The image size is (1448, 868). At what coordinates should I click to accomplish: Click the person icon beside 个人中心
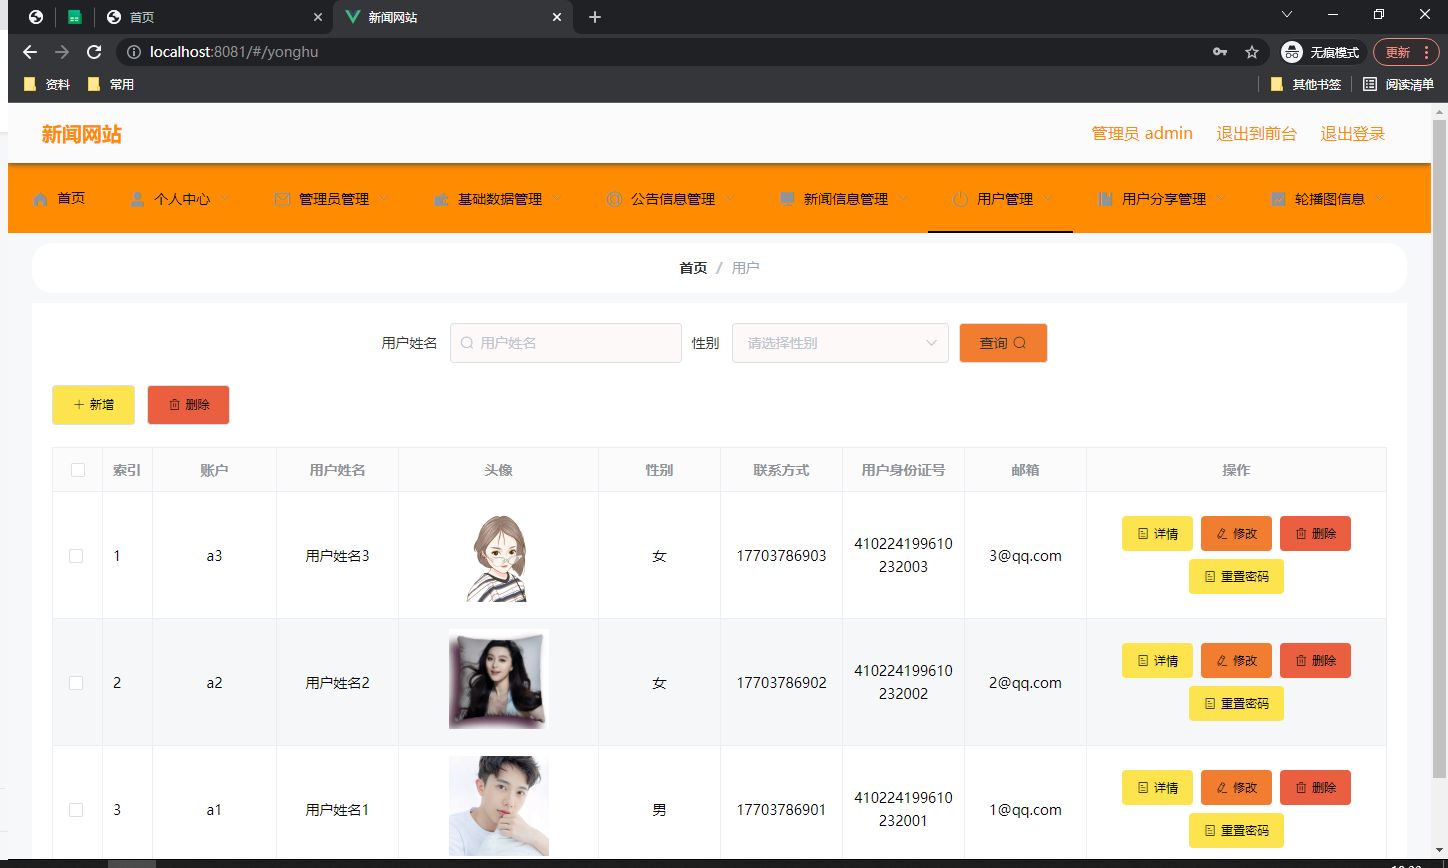137,199
